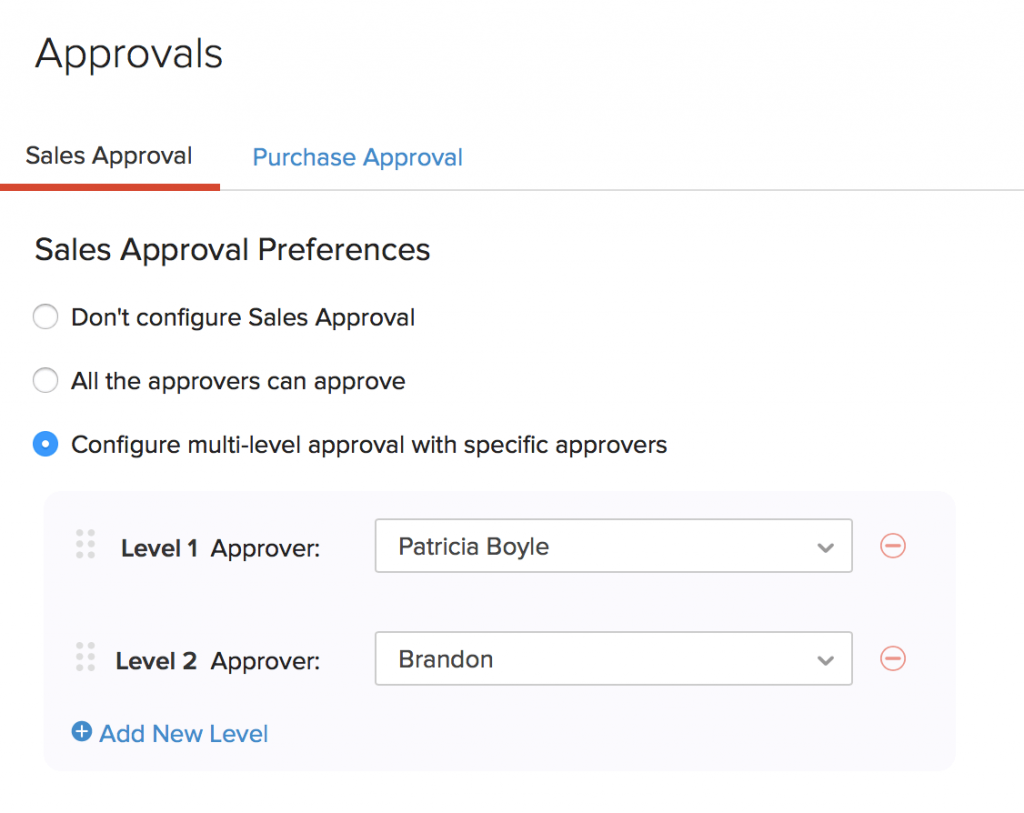The height and width of the screenshot is (813, 1024).
Task: Click the "Don't configure Sales Approval" label text
Action: (243, 318)
